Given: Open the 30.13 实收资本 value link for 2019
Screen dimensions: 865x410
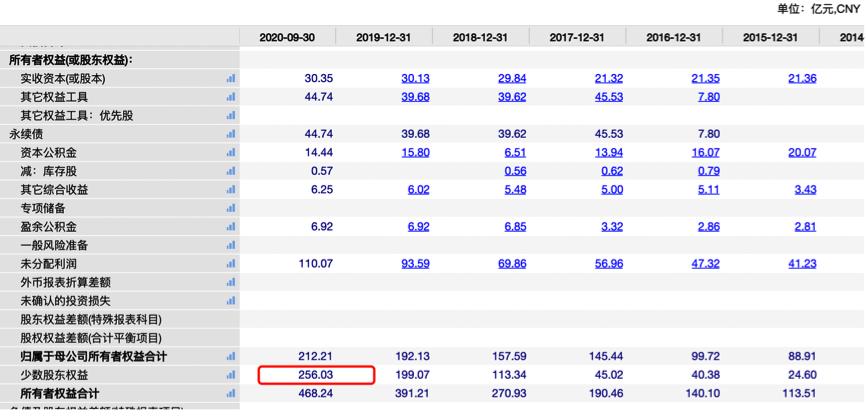Looking at the screenshot, I should (415, 79).
